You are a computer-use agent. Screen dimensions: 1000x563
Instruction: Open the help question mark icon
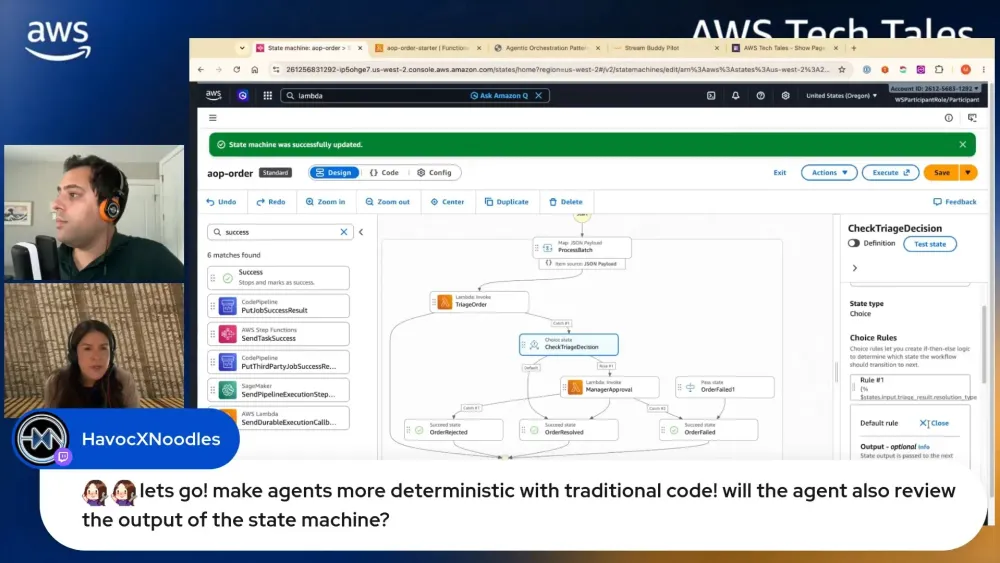tap(760, 96)
